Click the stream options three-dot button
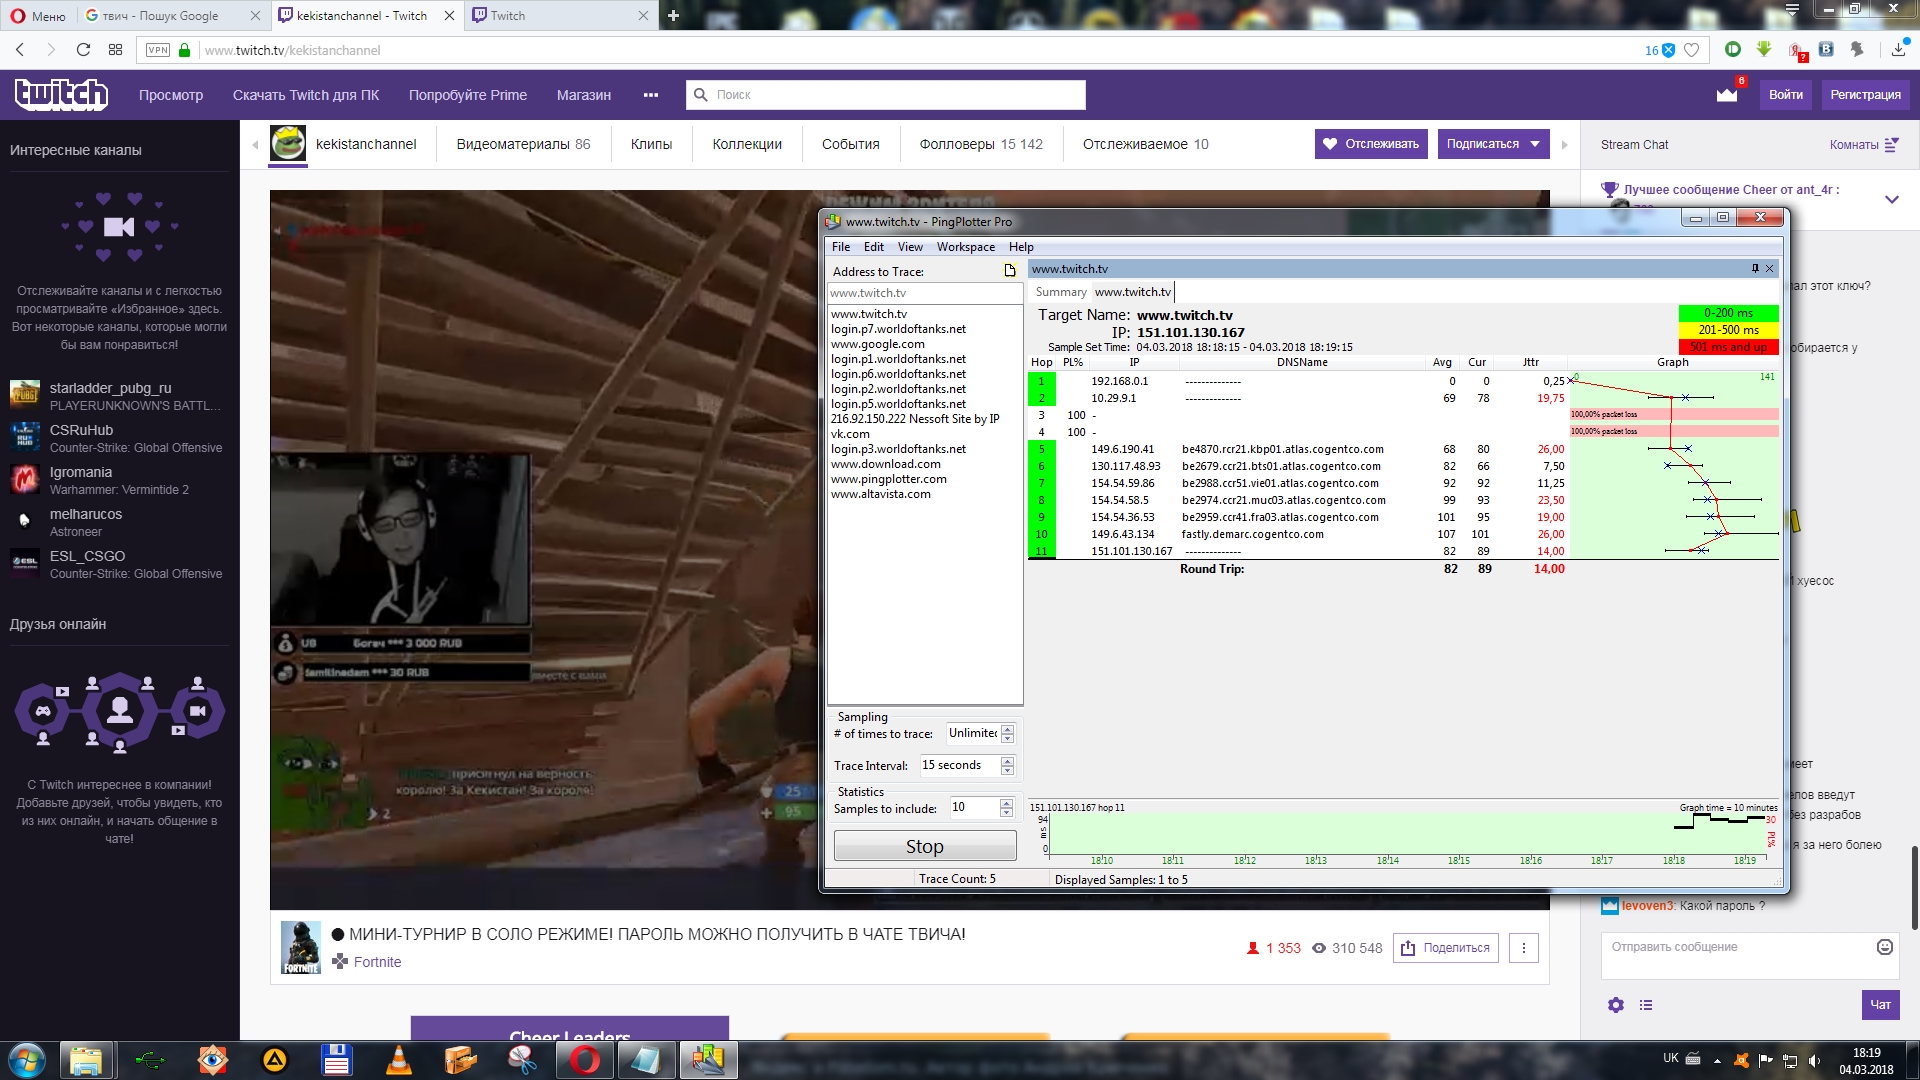Viewport: 1920px width, 1080px height. [x=1524, y=948]
